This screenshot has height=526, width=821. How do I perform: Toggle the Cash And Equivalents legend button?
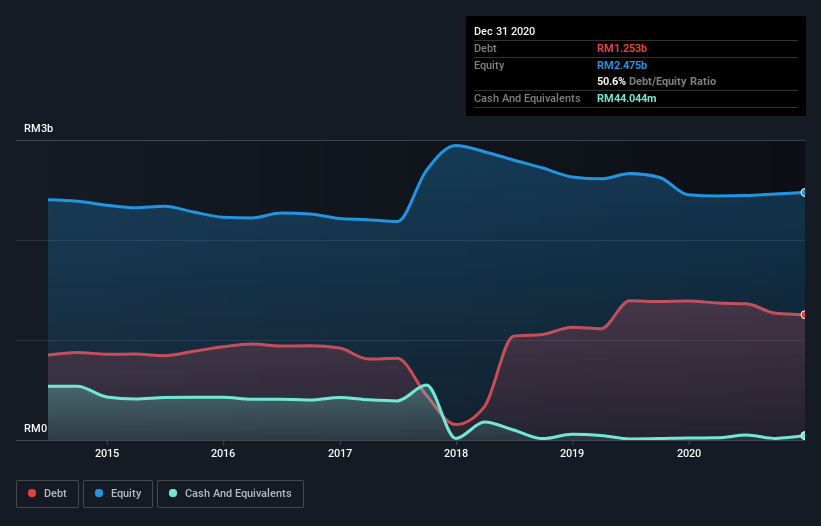(x=230, y=494)
